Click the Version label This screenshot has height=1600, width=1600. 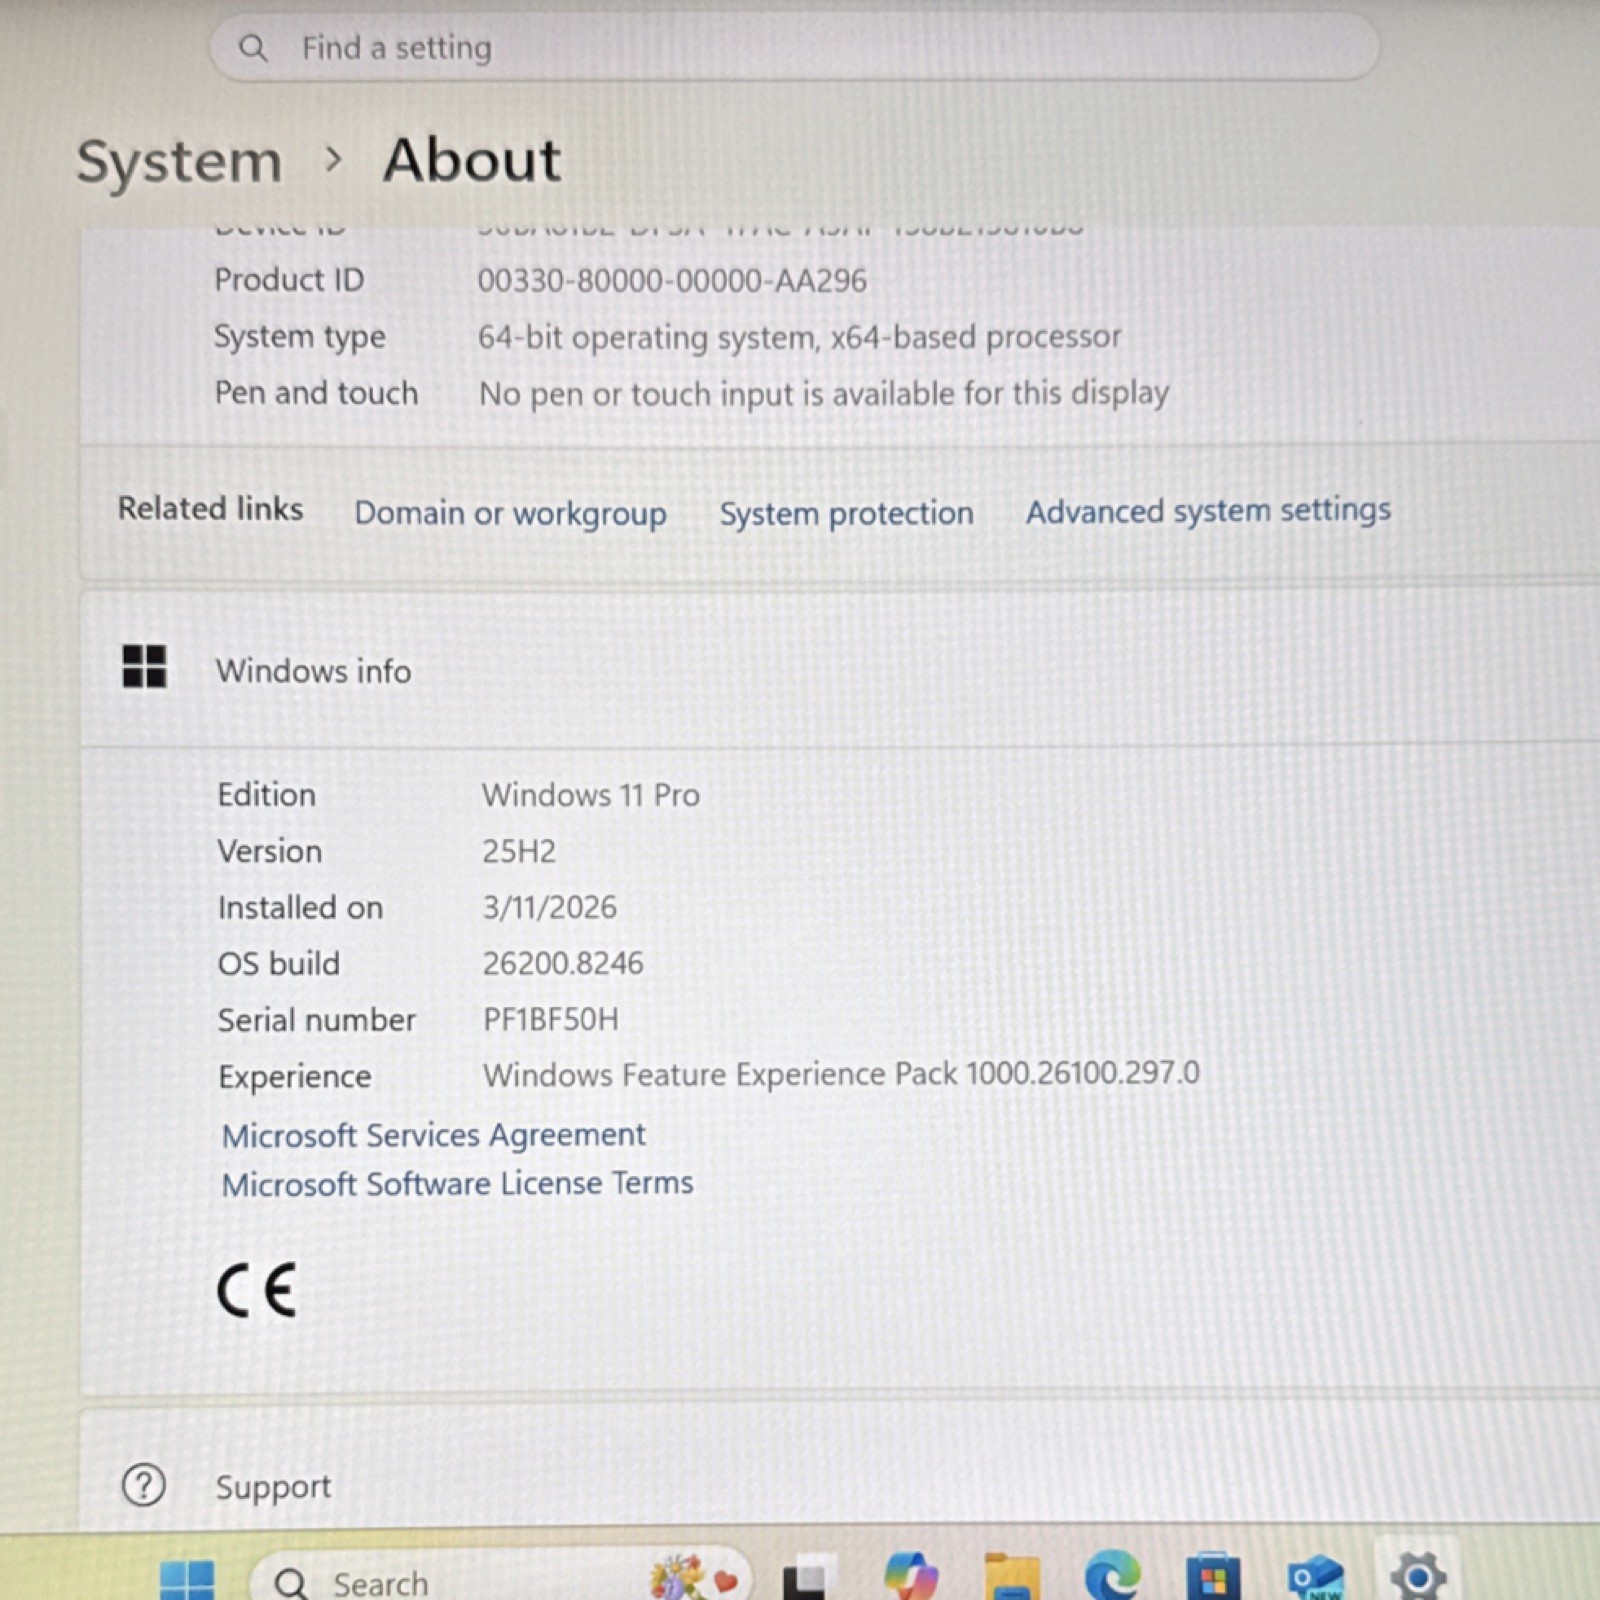coord(270,851)
